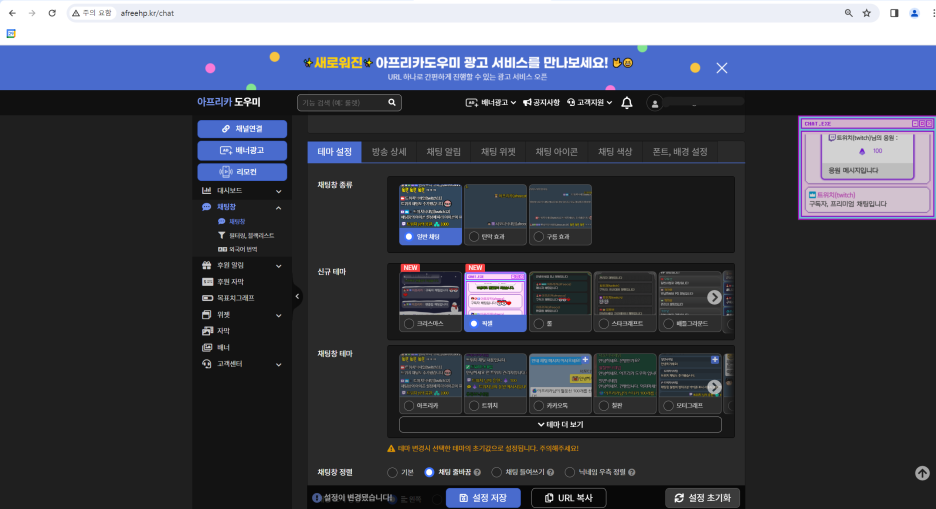Switch to the 채팅 아이콘 tab
This screenshot has height=509, width=936.
(556, 152)
